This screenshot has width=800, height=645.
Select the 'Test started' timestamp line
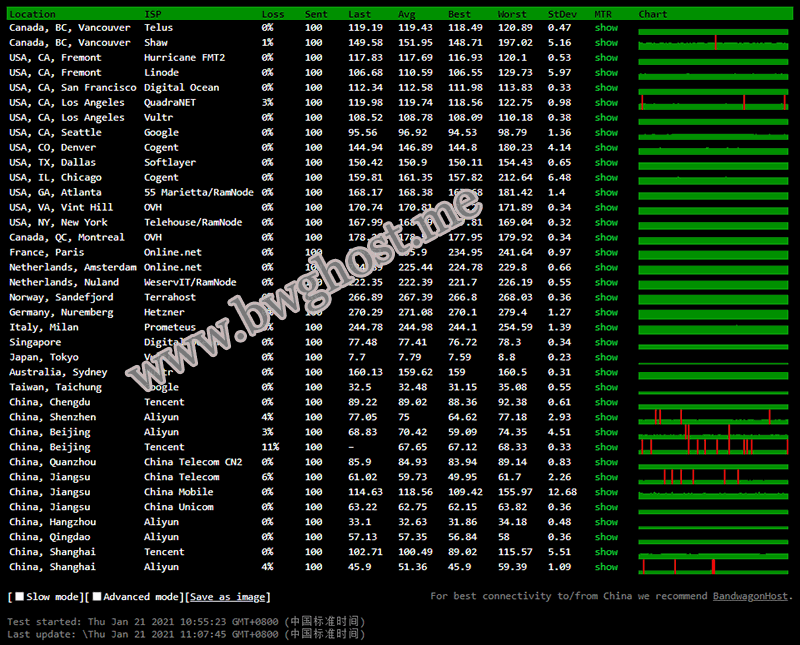click(x=186, y=622)
